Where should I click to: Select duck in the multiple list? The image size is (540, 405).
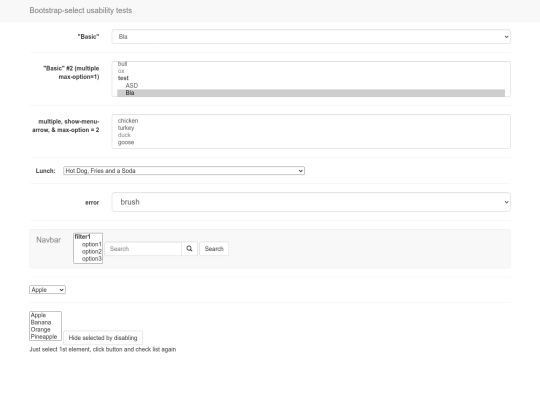[311, 135]
